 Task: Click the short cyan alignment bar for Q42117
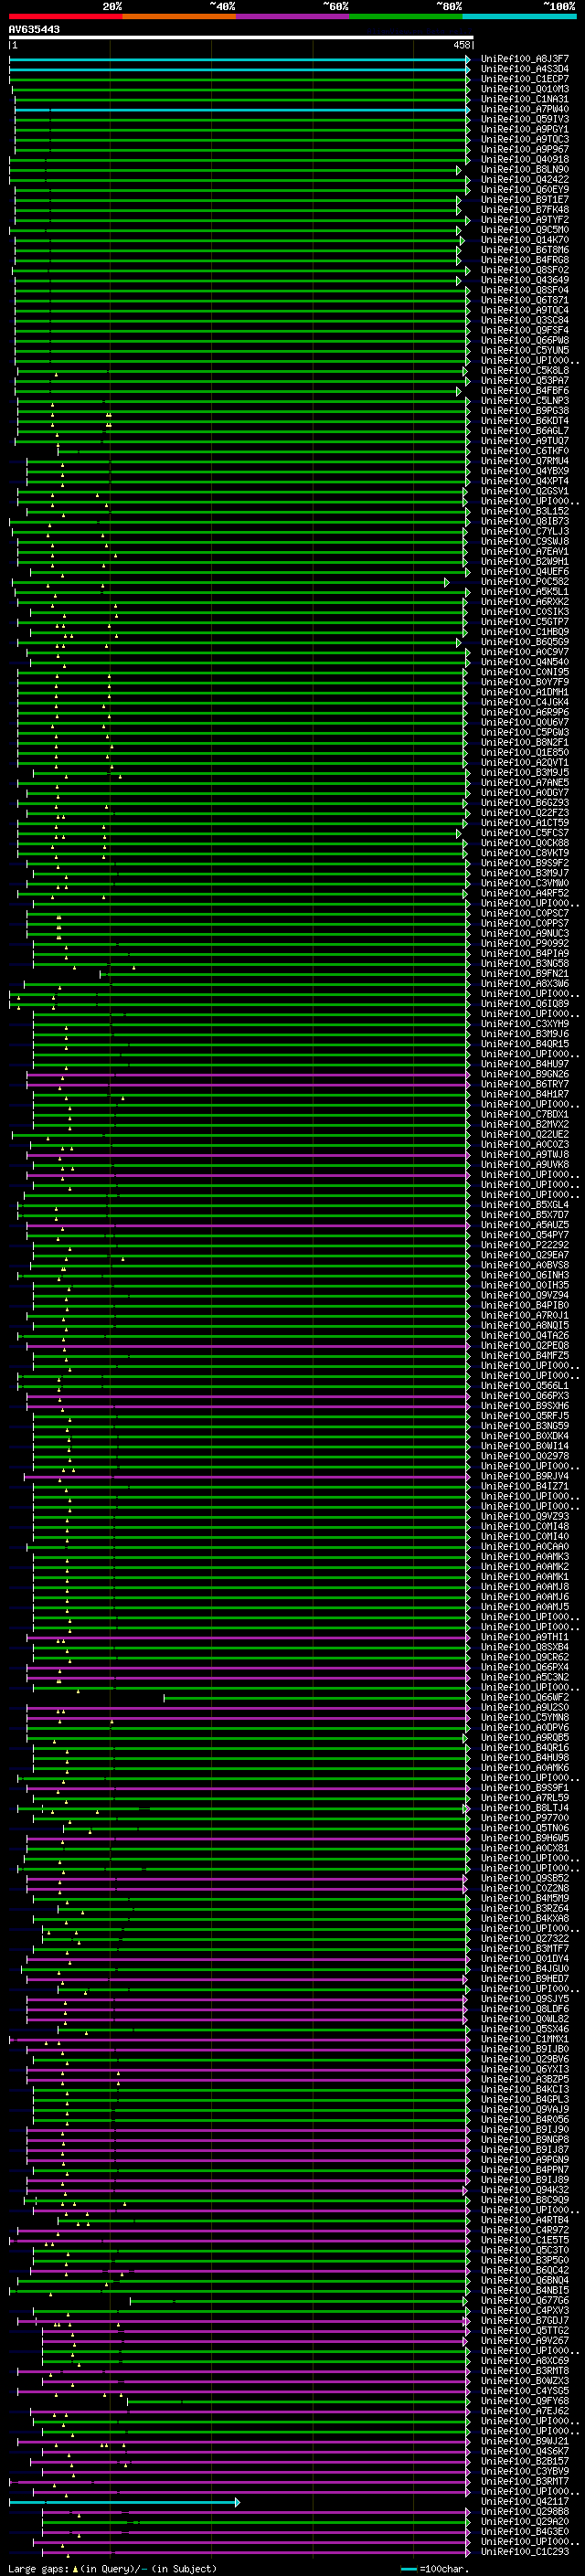tap(124, 2502)
